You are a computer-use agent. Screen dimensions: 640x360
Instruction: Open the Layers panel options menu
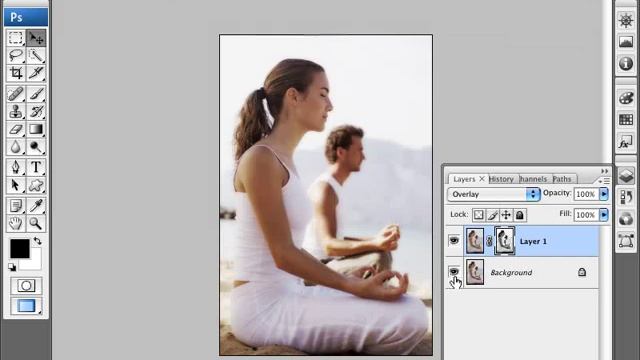click(605, 180)
